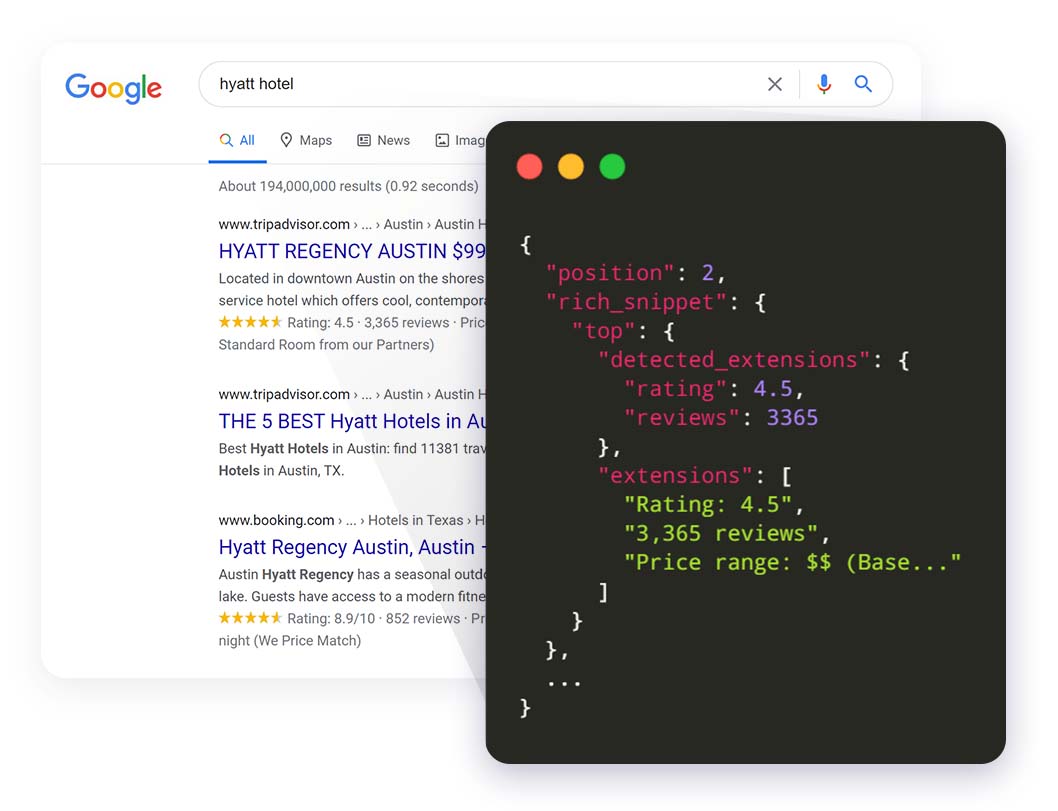
Task: Select the All results tab
Action: 237,141
